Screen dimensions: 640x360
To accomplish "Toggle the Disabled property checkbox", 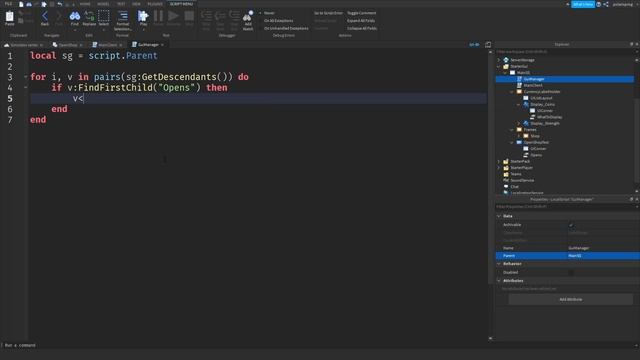I will pos(571,272).
